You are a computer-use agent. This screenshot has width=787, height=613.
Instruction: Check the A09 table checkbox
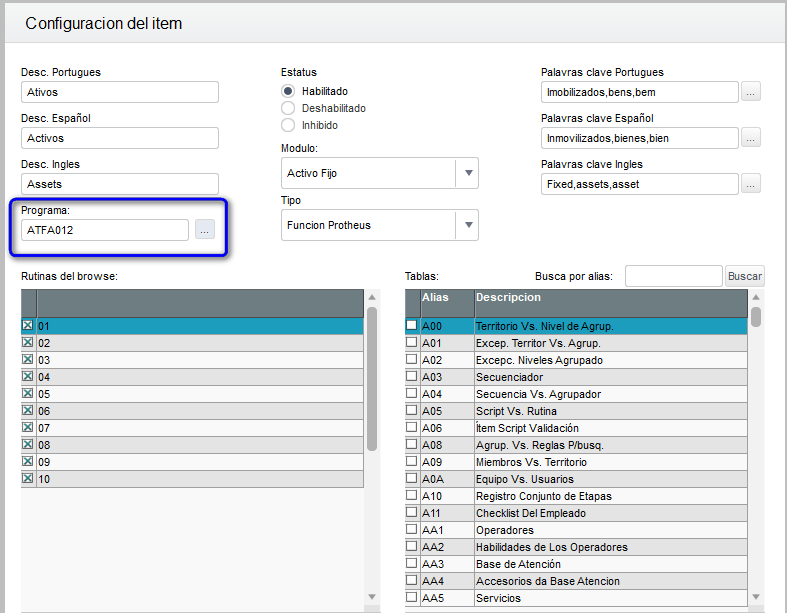[x=412, y=461]
